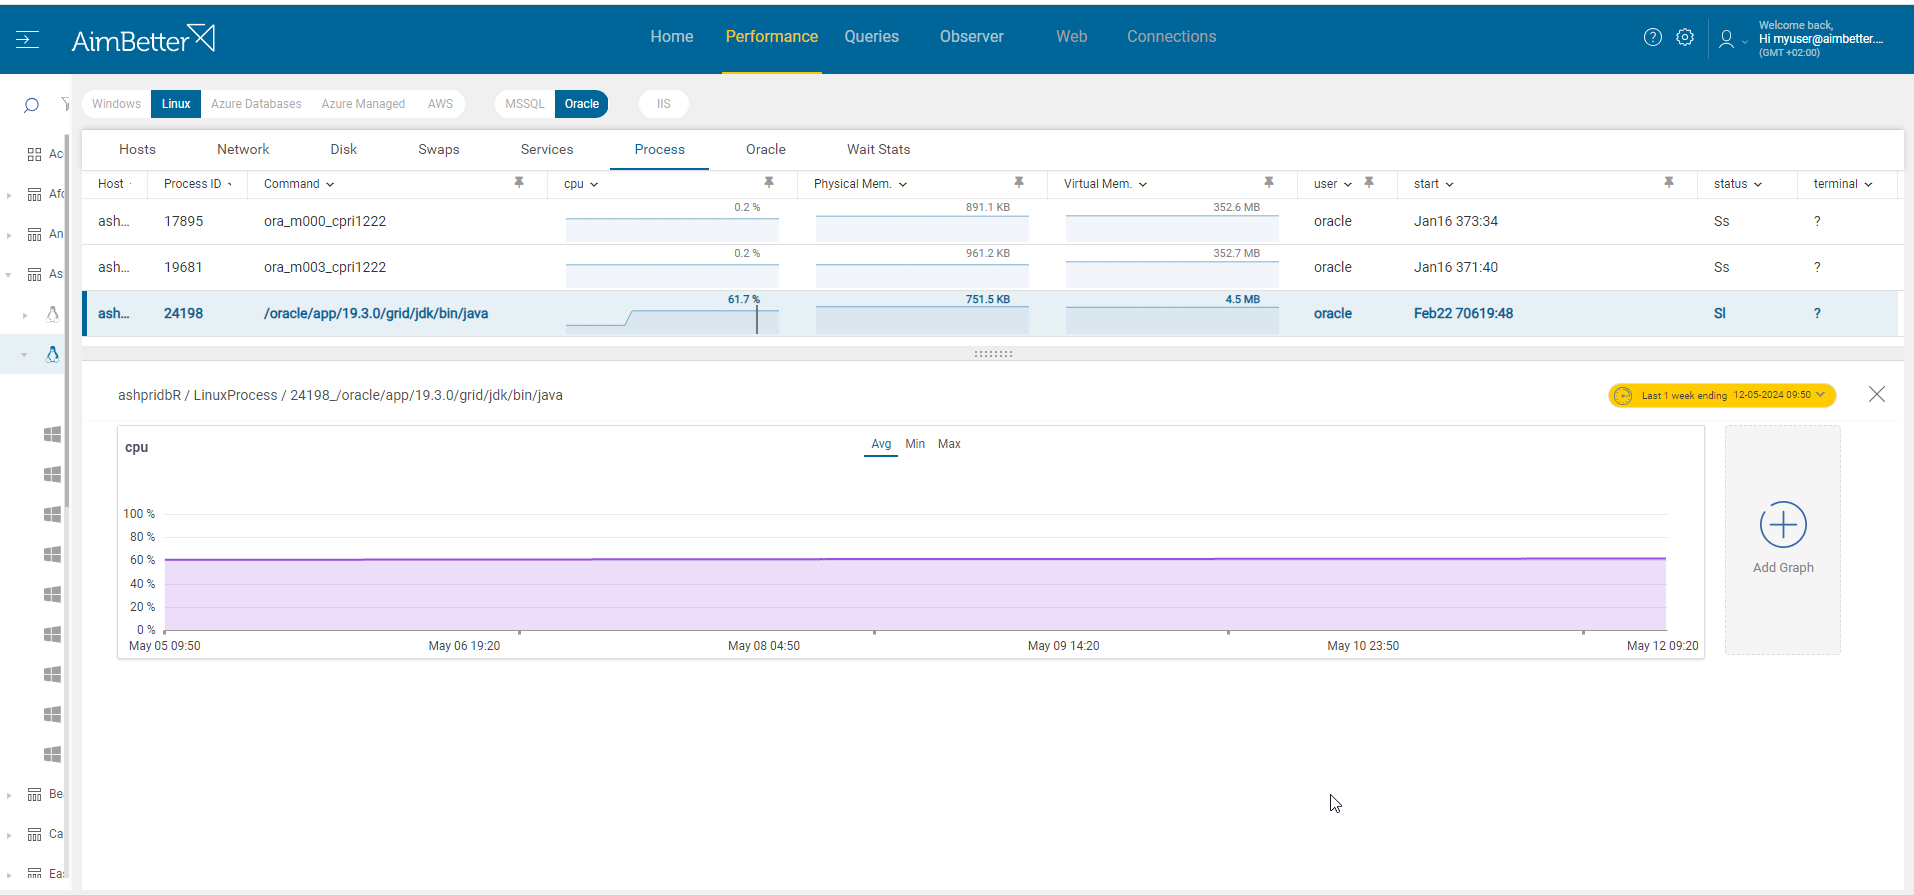Toggle the Azure Databases filter
The height and width of the screenshot is (895, 1914).
click(256, 104)
